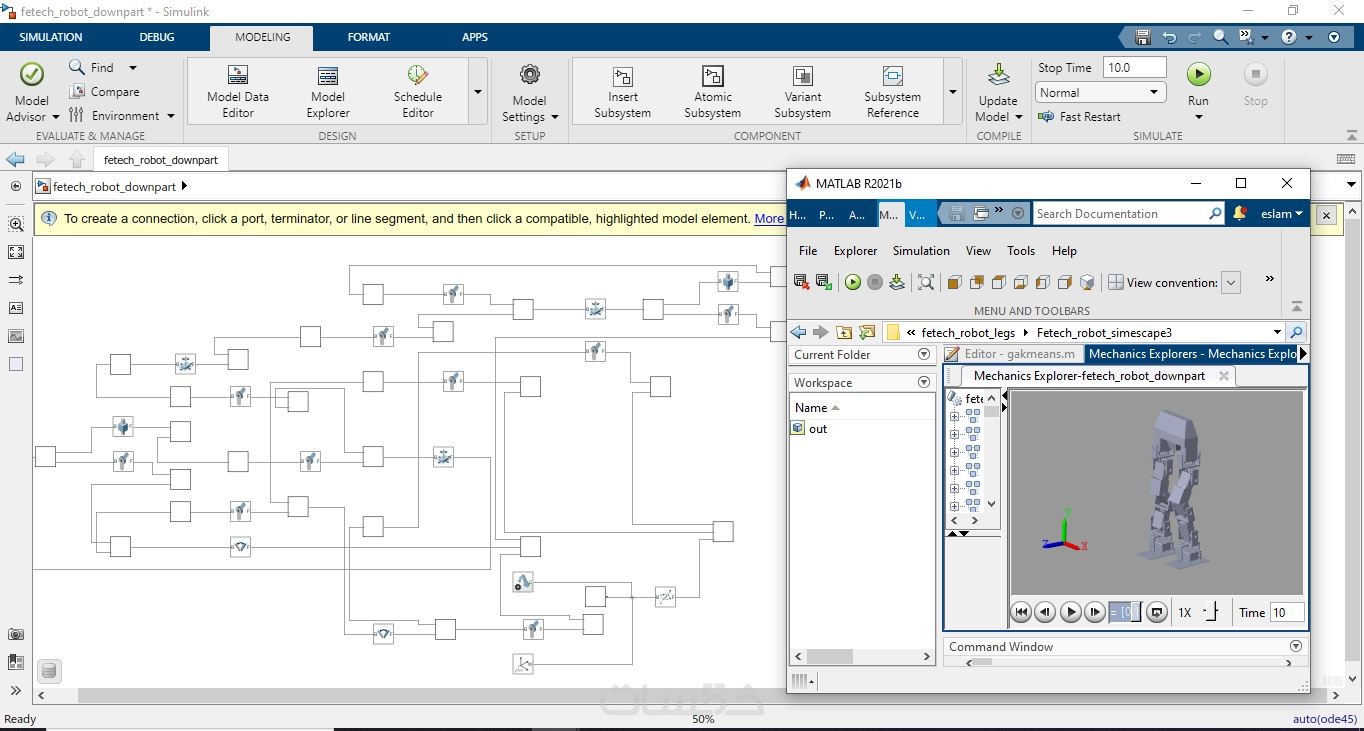Open the simulation mode Normal dropdown
The image size is (1364, 731).
[1099, 92]
